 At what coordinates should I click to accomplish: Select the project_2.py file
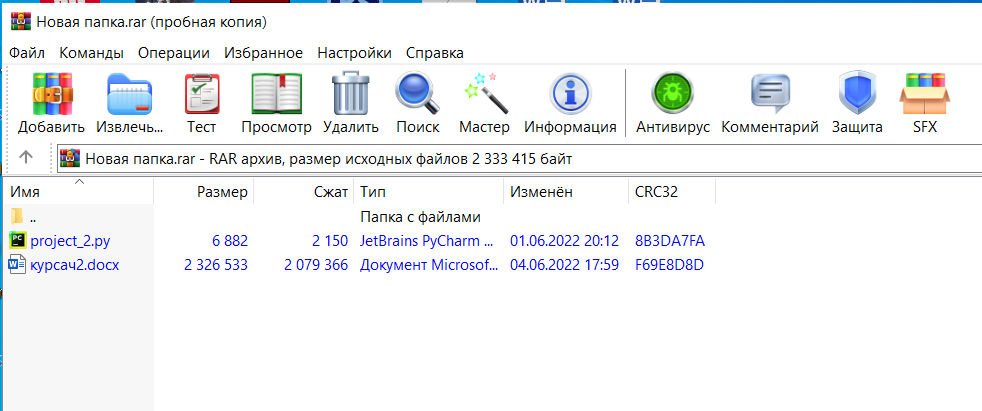(72, 240)
